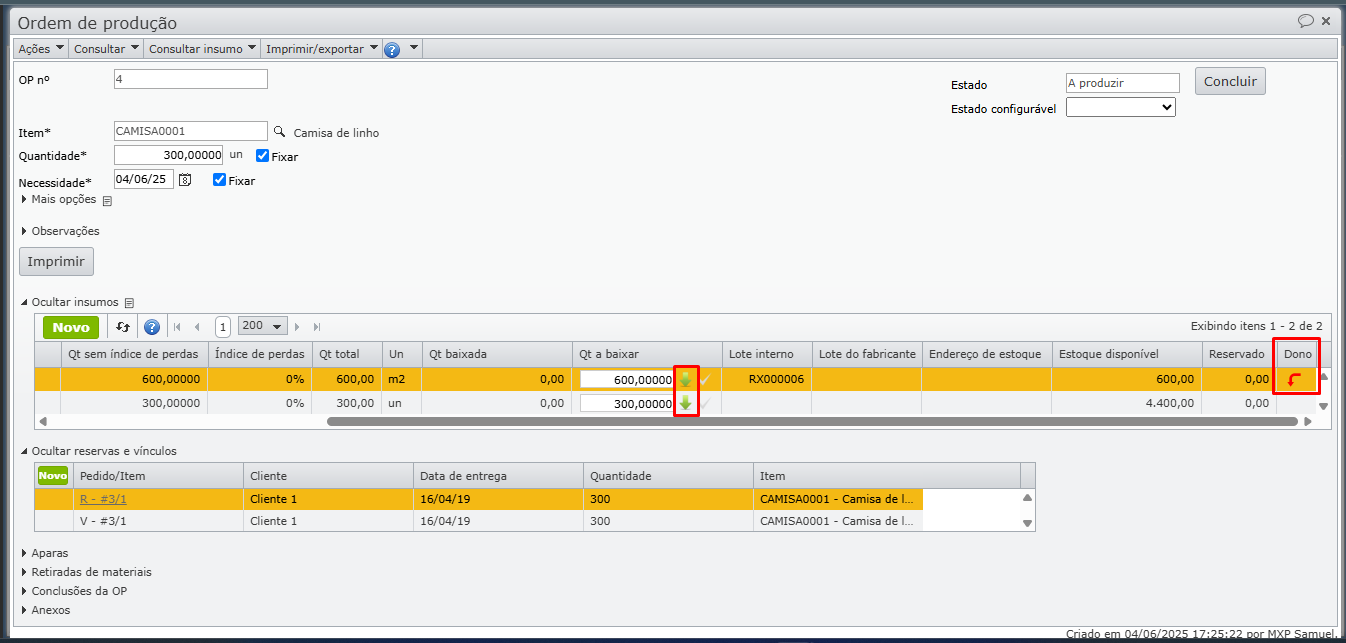Click right arrow of the horizontal scrollbar
Viewport: 1346px width, 643px height.
(x=1307, y=422)
